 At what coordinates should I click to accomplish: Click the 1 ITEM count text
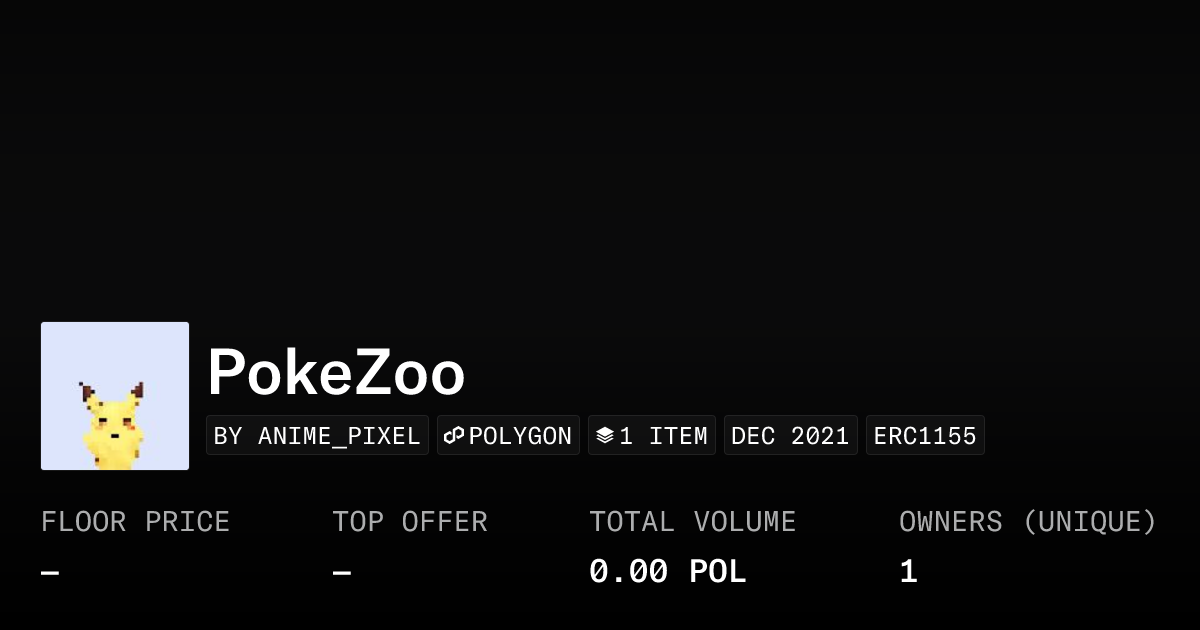pyautogui.click(x=663, y=436)
